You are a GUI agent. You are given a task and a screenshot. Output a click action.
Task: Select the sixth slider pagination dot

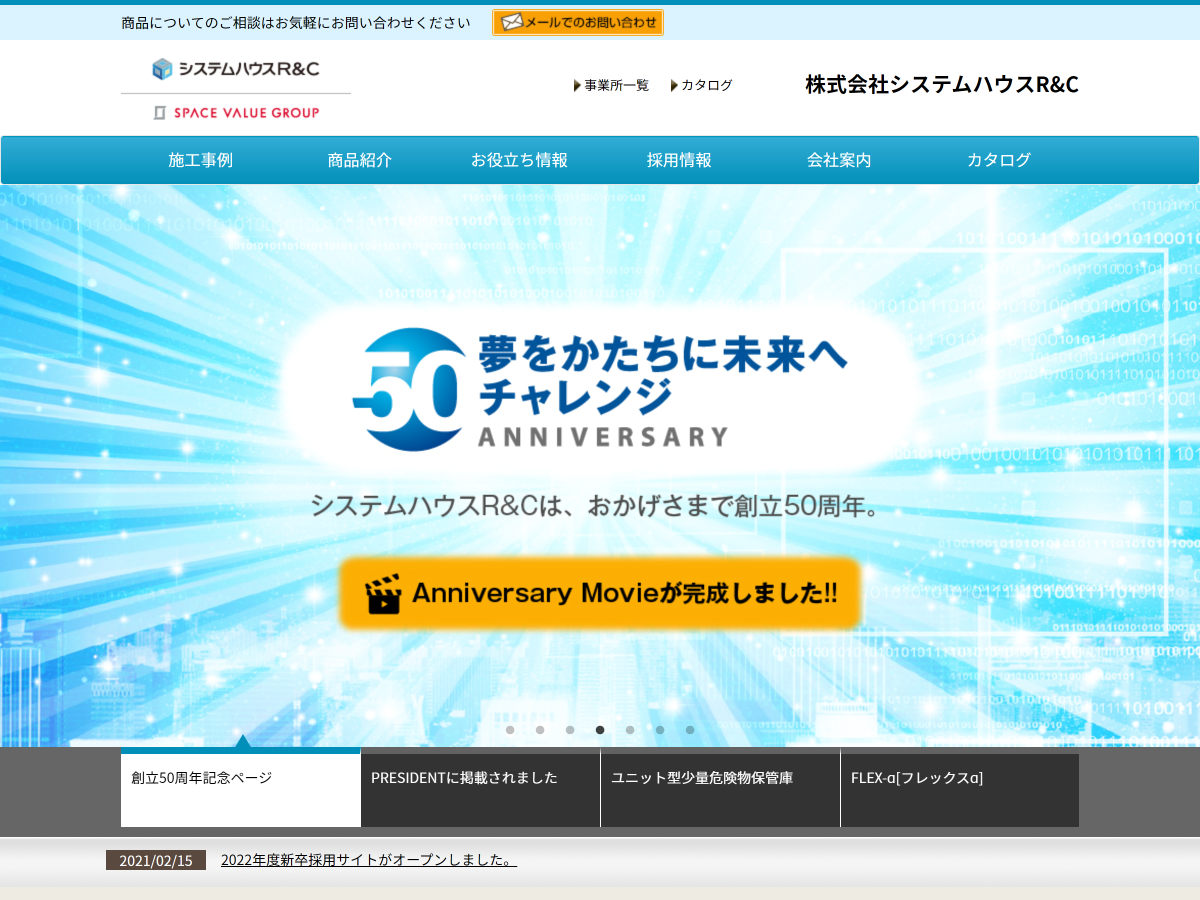[660, 730]
